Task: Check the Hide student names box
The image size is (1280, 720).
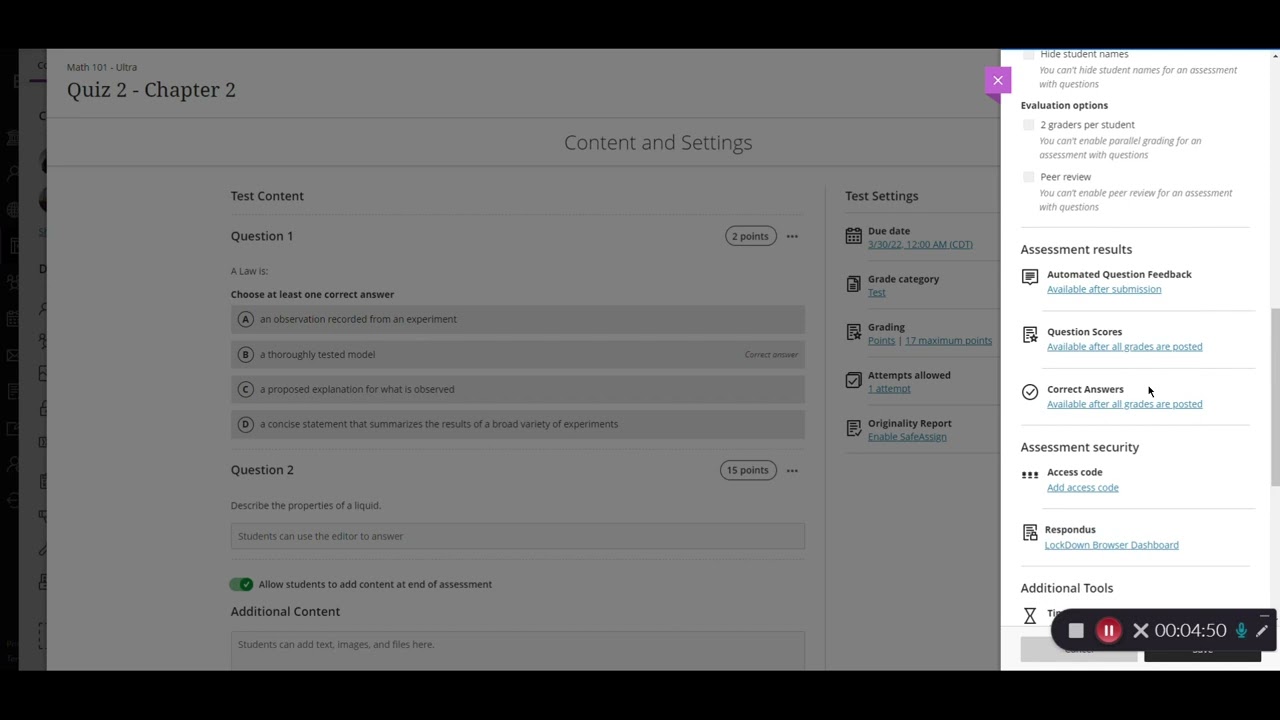Action: click(1028, 54)
